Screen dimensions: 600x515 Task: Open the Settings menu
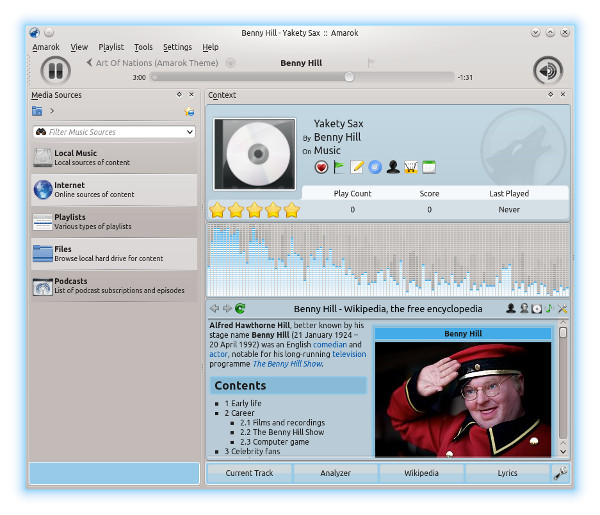178,47
